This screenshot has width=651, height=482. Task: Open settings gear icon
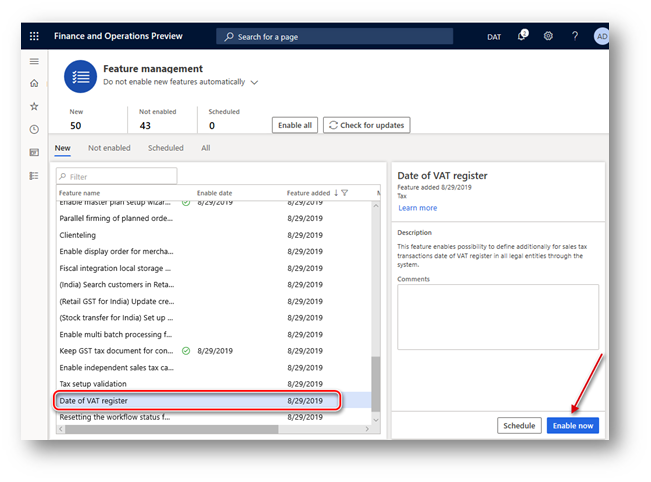pyautogui.click(x=548, y=36)
